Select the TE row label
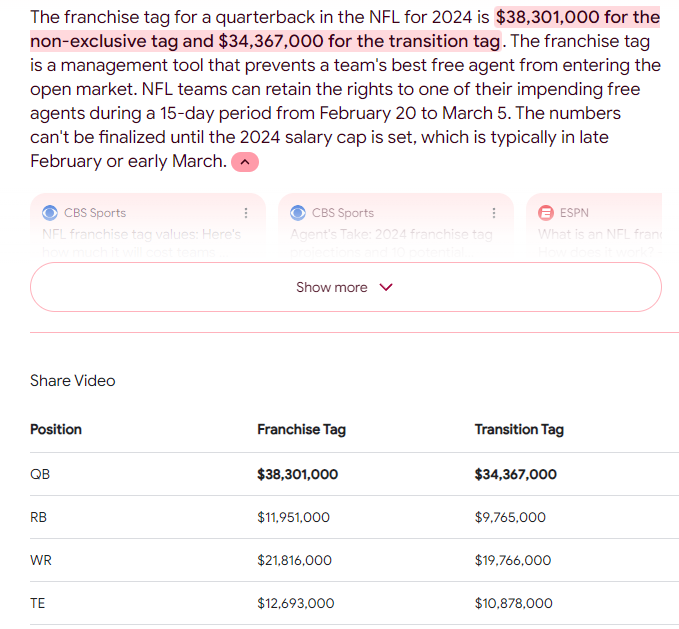This screenshot has width=679, height=629. point(39,603)
